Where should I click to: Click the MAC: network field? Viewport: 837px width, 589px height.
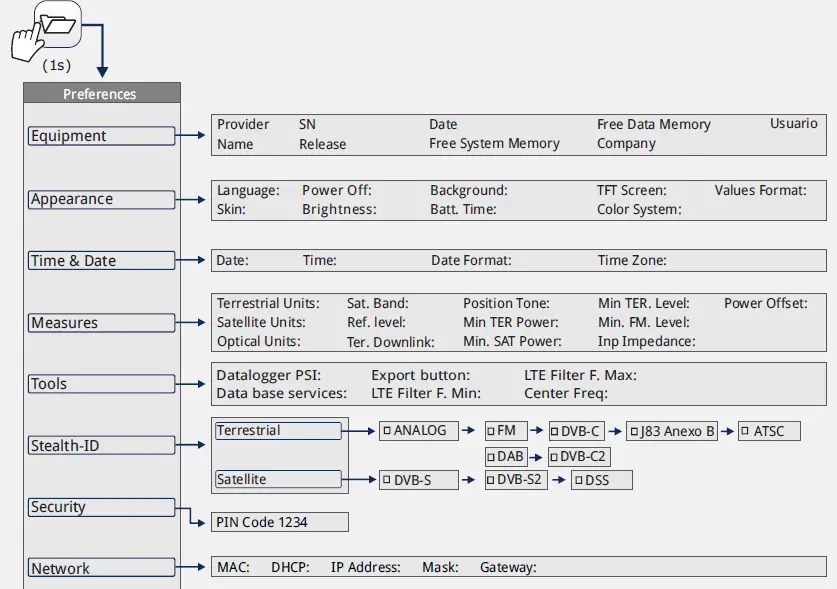click(x=233, y=567)
